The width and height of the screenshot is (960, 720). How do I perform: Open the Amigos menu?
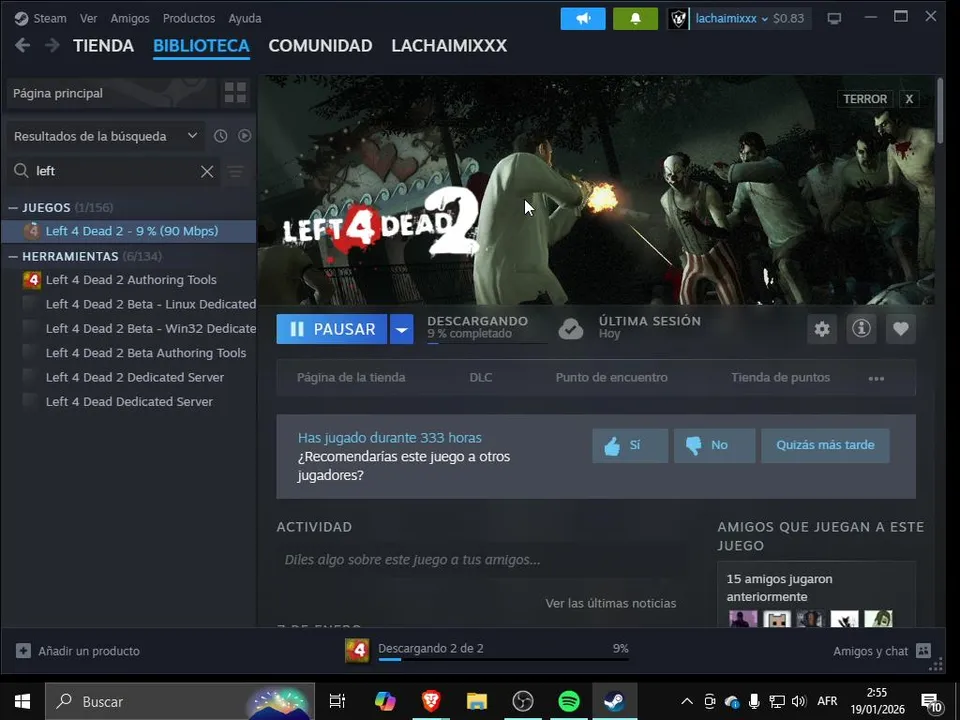pos(130,18)
